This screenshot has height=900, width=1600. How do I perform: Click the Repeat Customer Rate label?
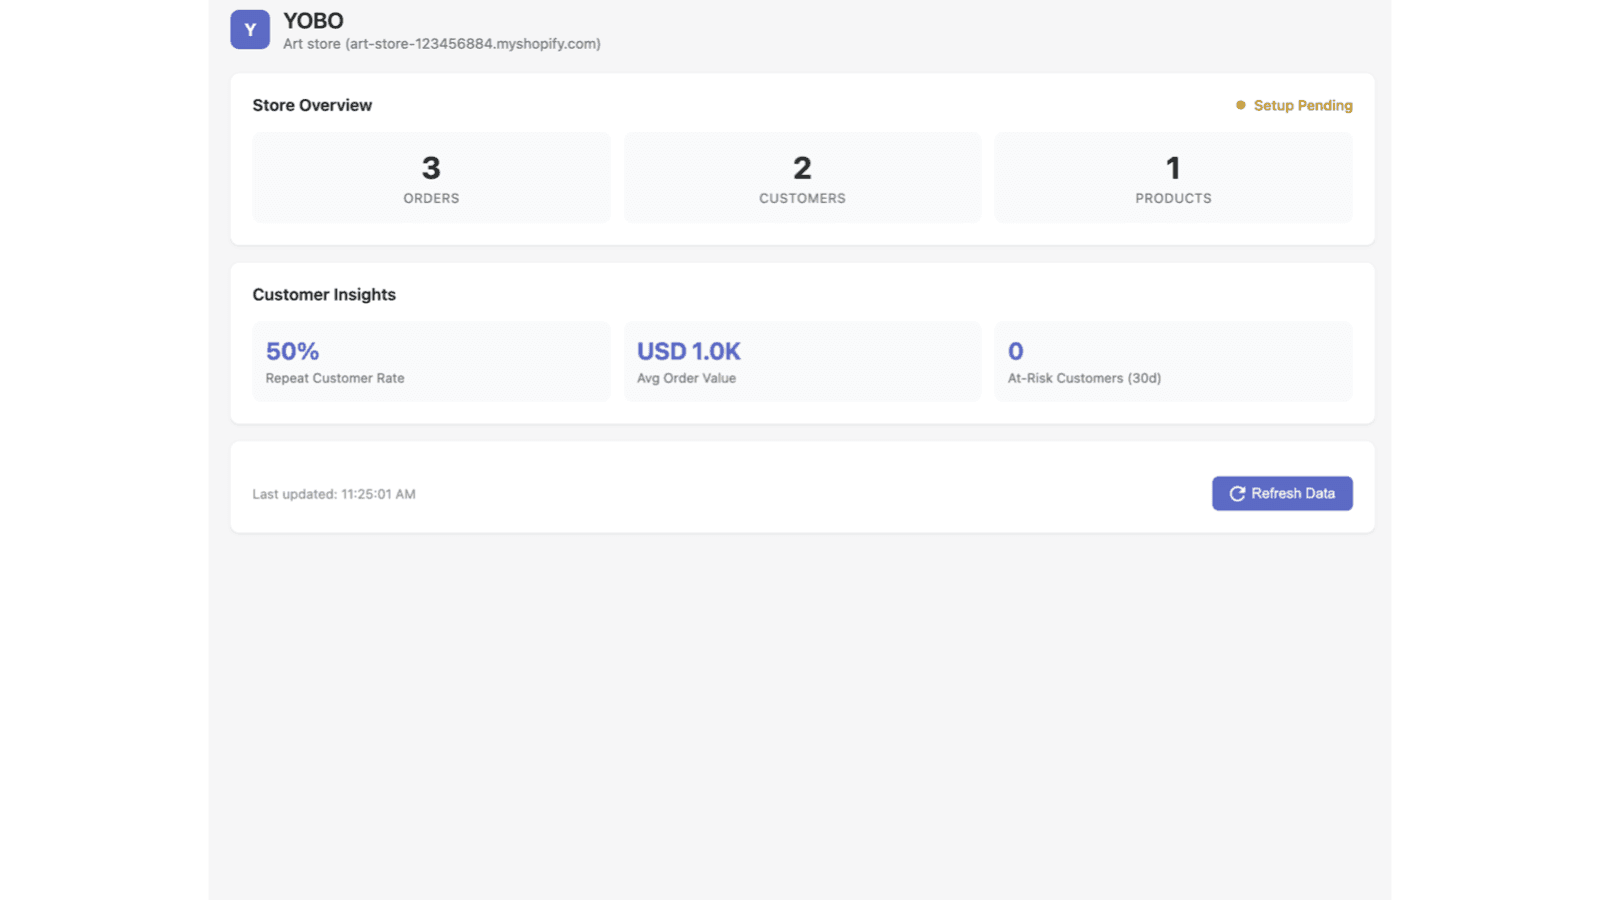335,378
